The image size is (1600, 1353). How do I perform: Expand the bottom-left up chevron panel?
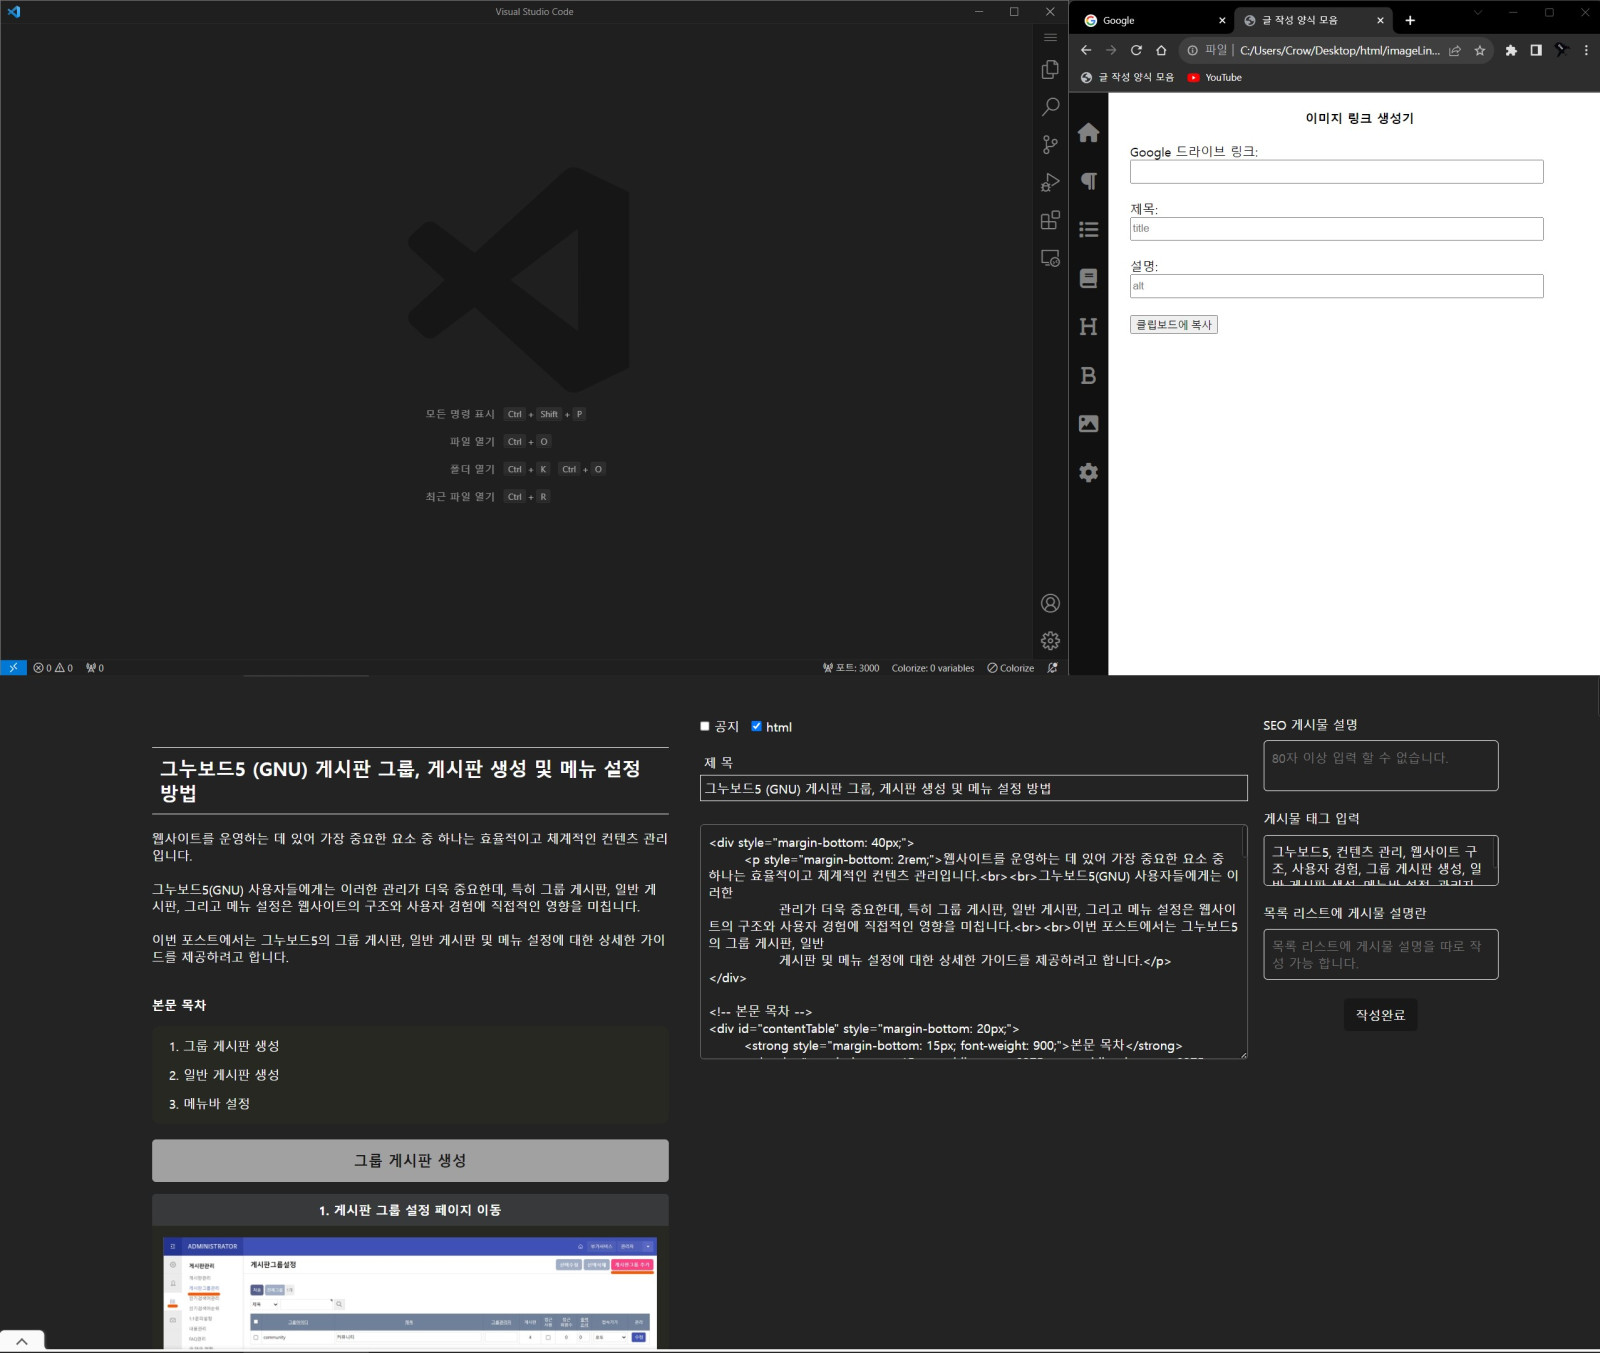tap(22, 1342)
